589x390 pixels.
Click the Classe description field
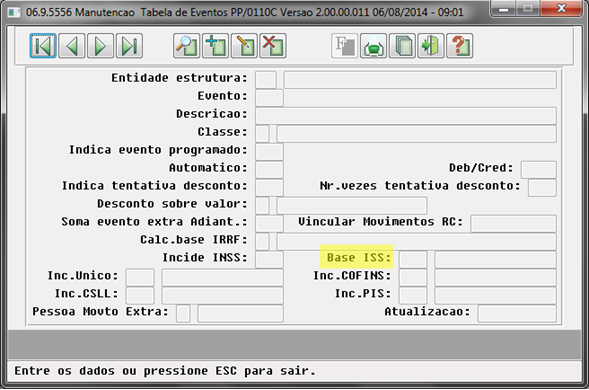pos(417,134)
